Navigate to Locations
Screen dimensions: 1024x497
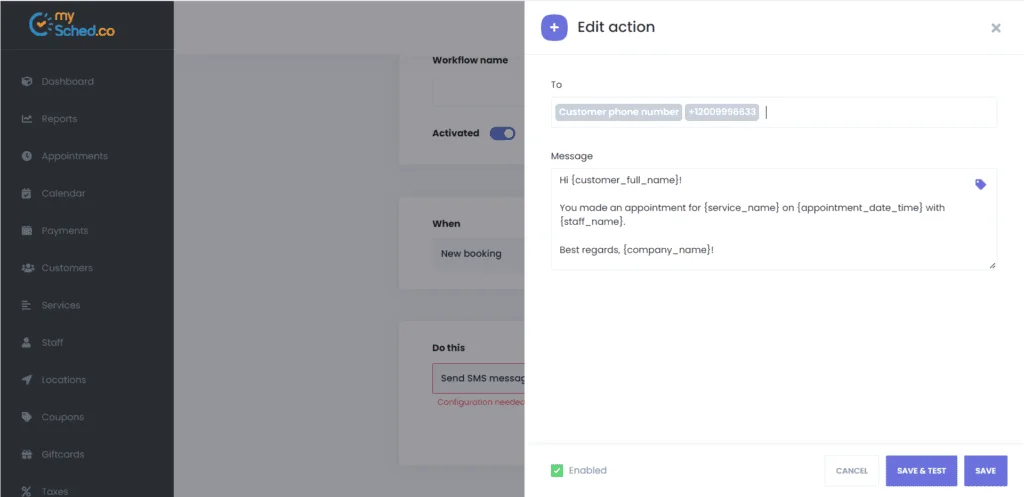pyautogui.click(x=64, y=379)
